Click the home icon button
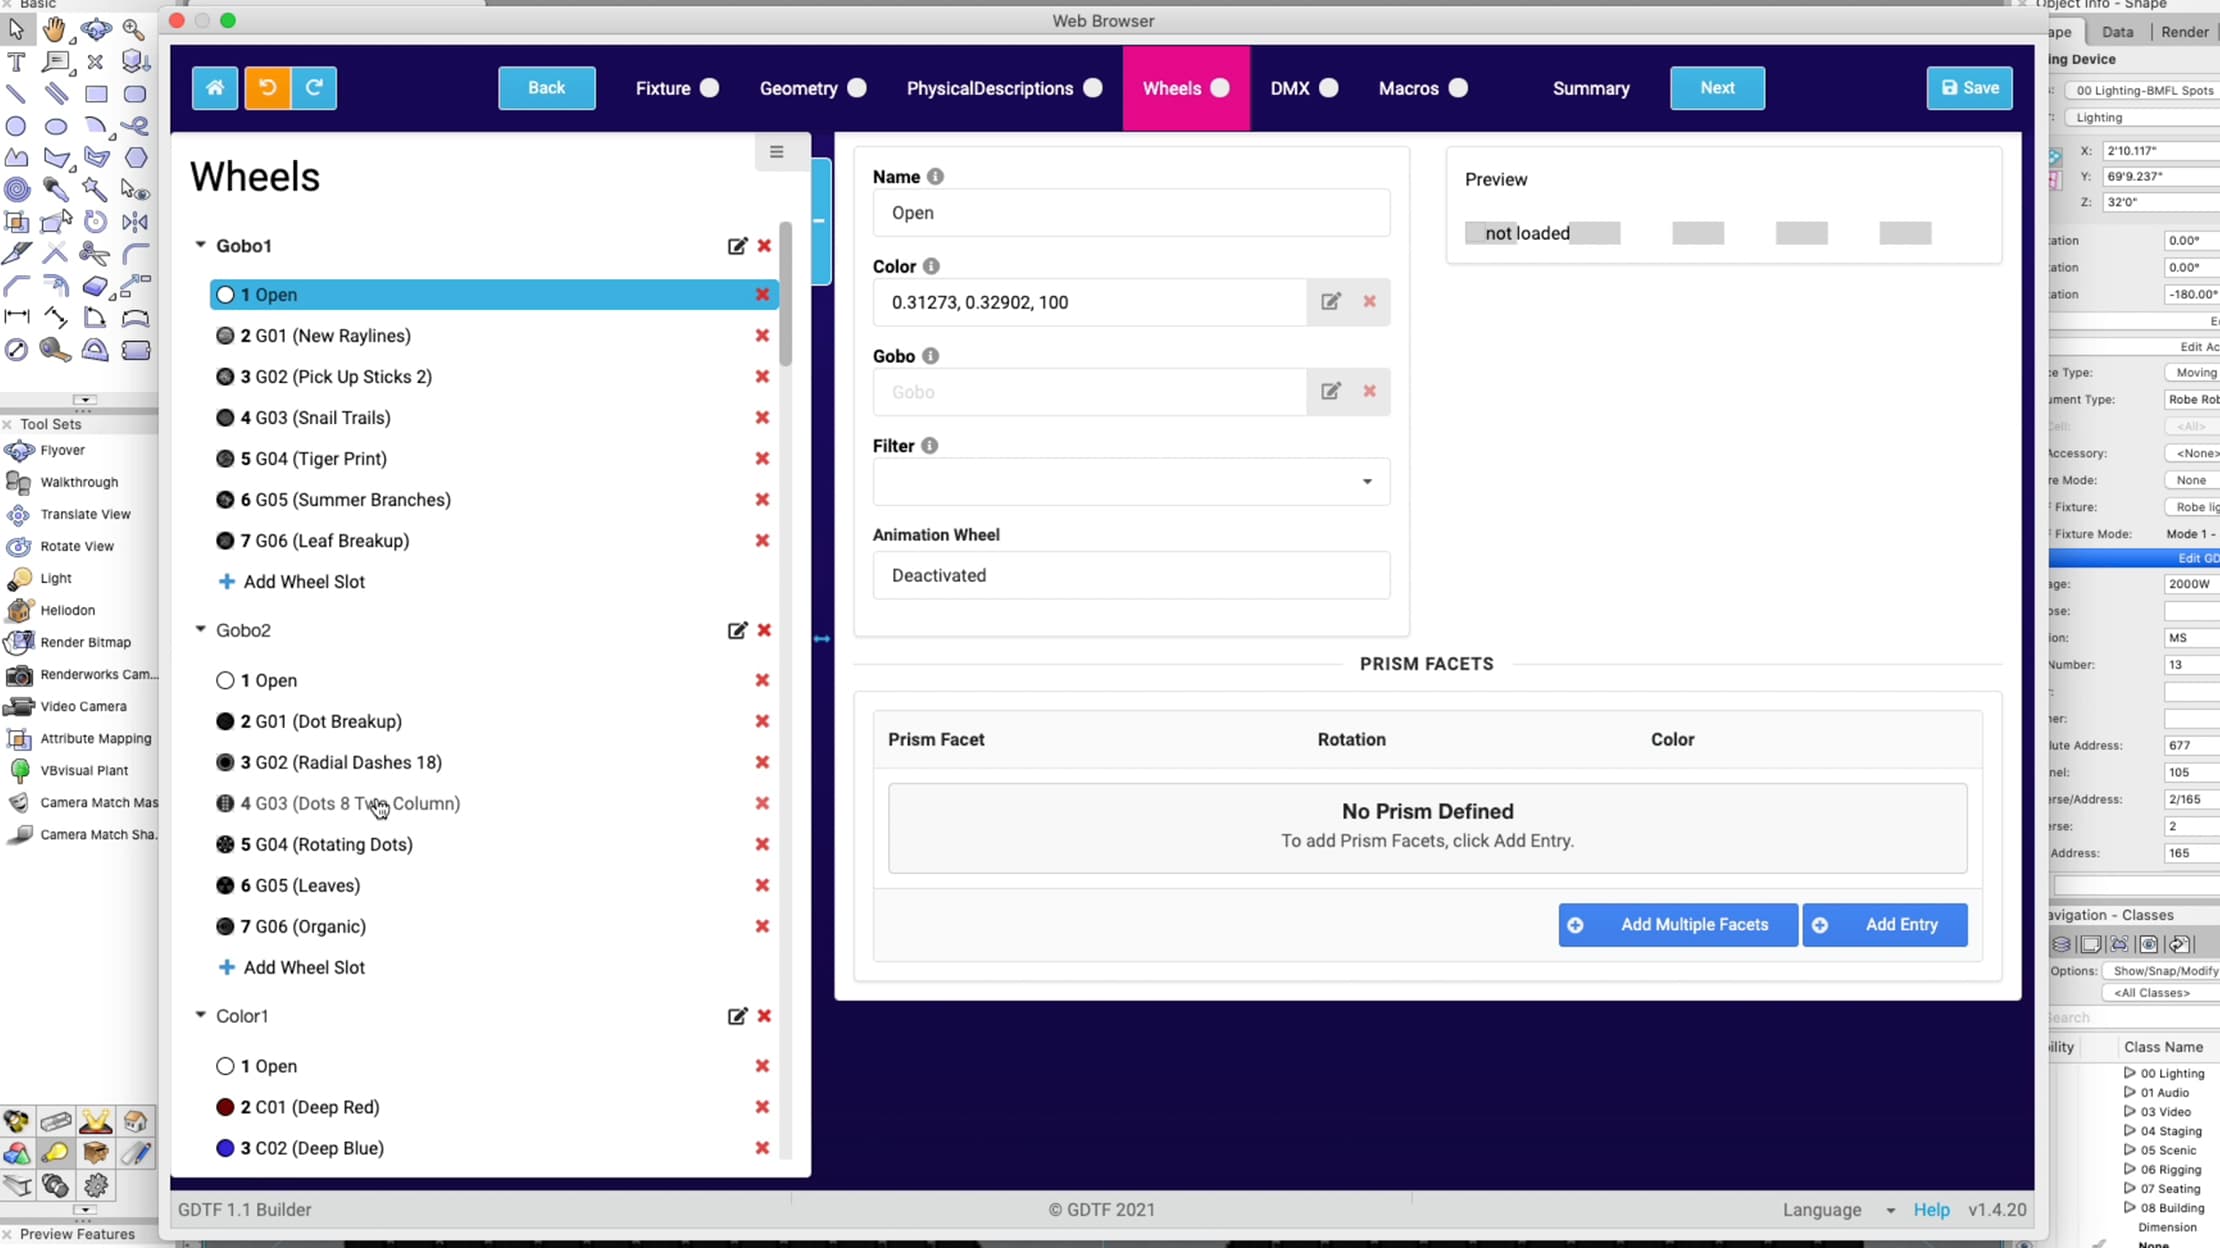This screenshot has height=1248, width=2220. click(215, 88)
